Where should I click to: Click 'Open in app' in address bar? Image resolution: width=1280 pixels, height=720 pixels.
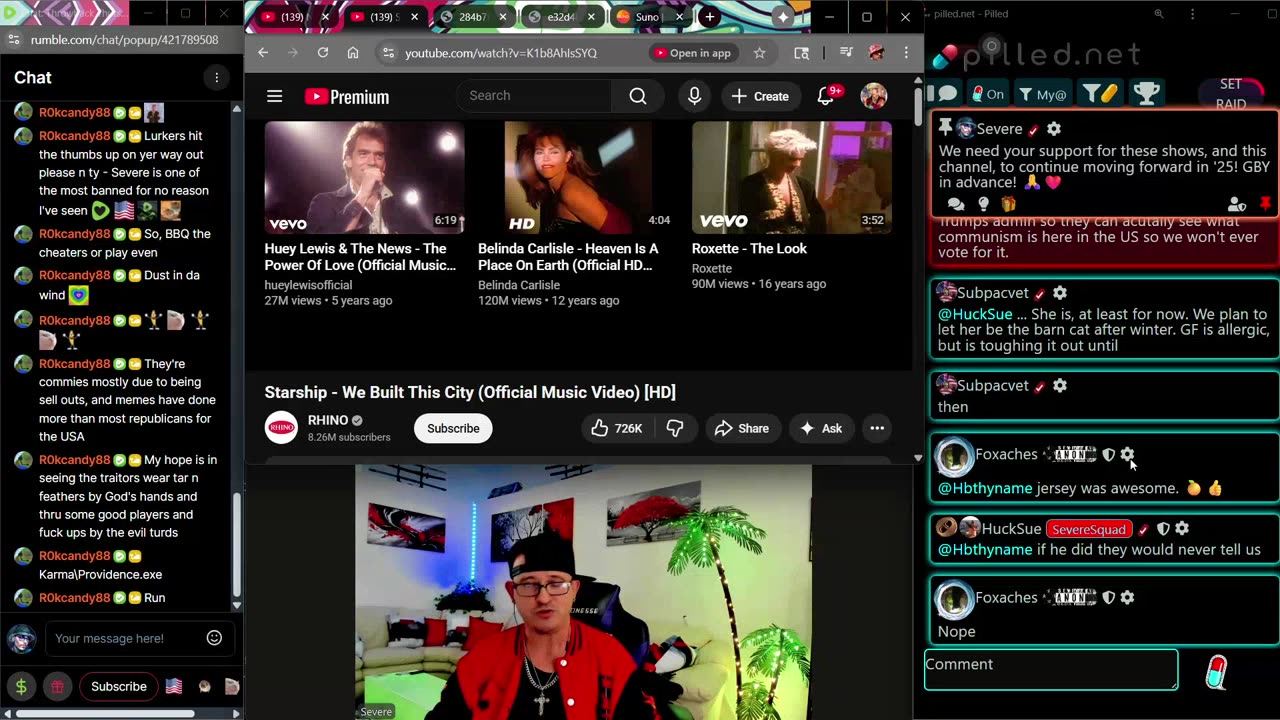[x=693, y=53]
